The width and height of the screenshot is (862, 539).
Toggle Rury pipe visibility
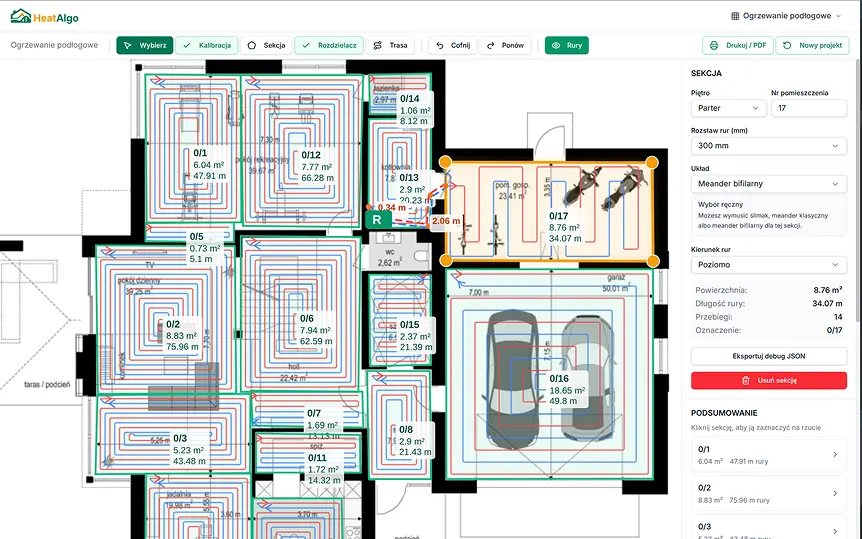pyautogui.click(x=566, y=45)
